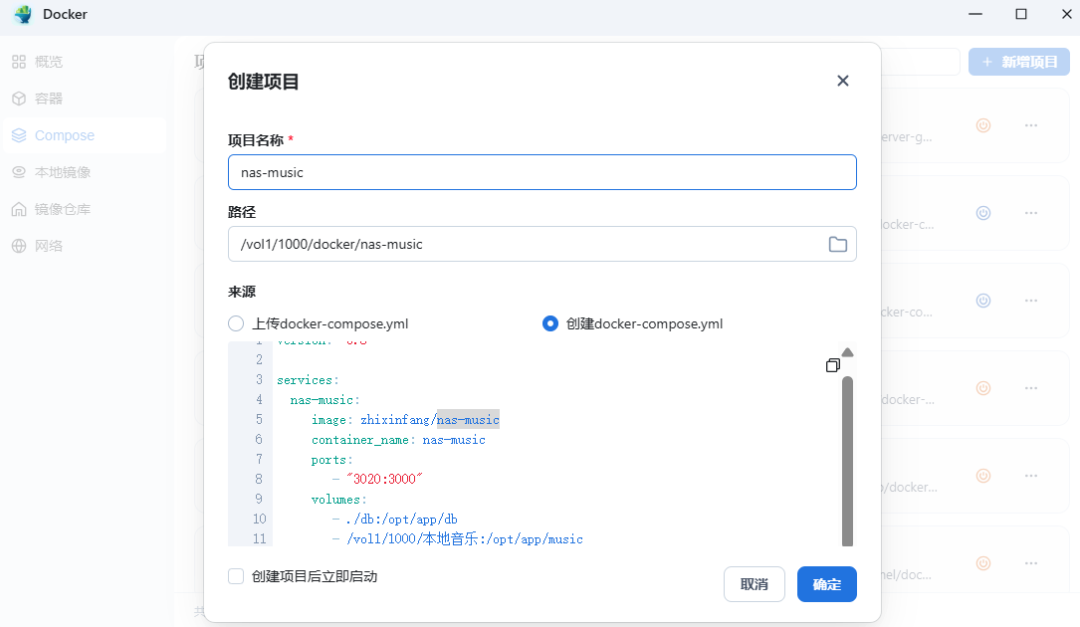This screenshot has width=1080, height=627.
Task: Click the container cube icon in sidebar
Action: 19,99
